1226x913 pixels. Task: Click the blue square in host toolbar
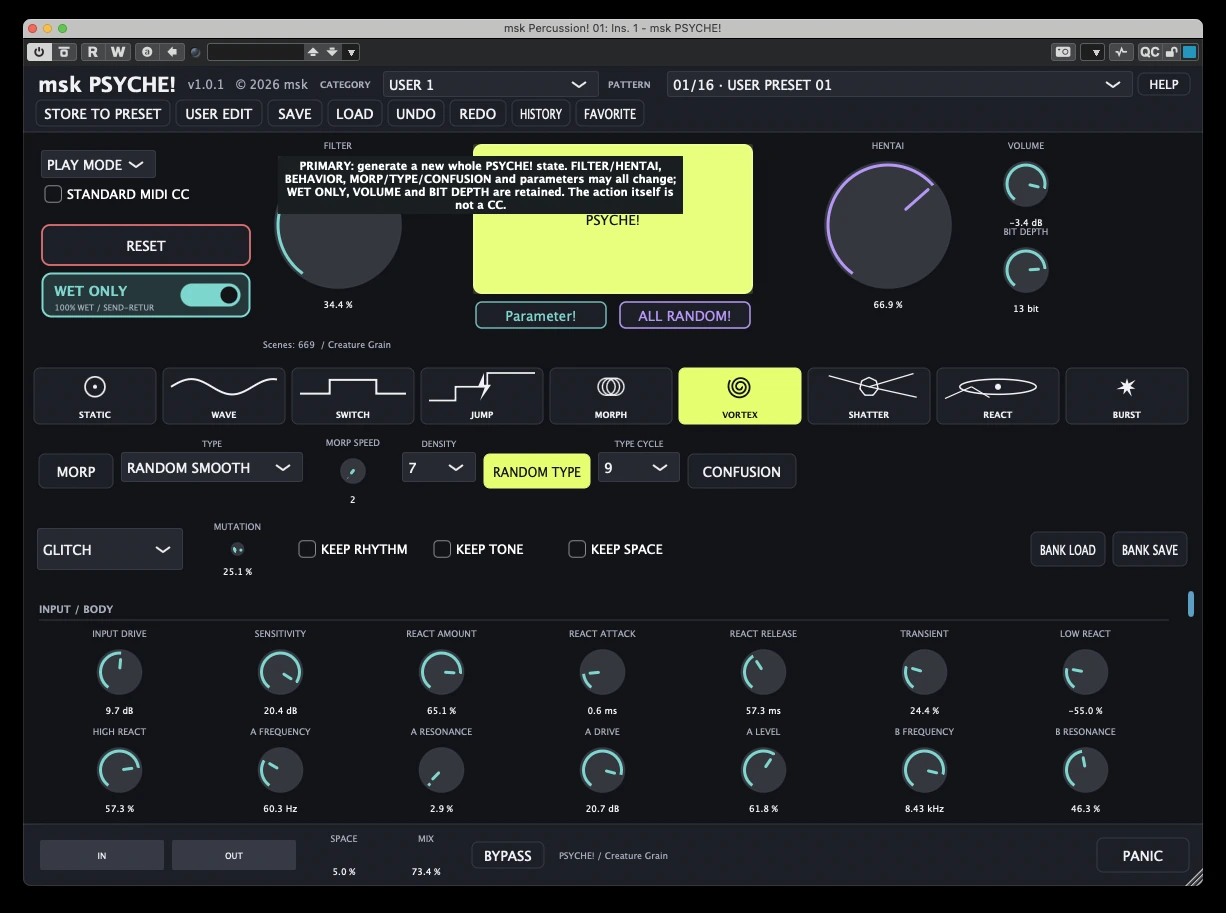pyautogui.click(x=1190, y=52)
